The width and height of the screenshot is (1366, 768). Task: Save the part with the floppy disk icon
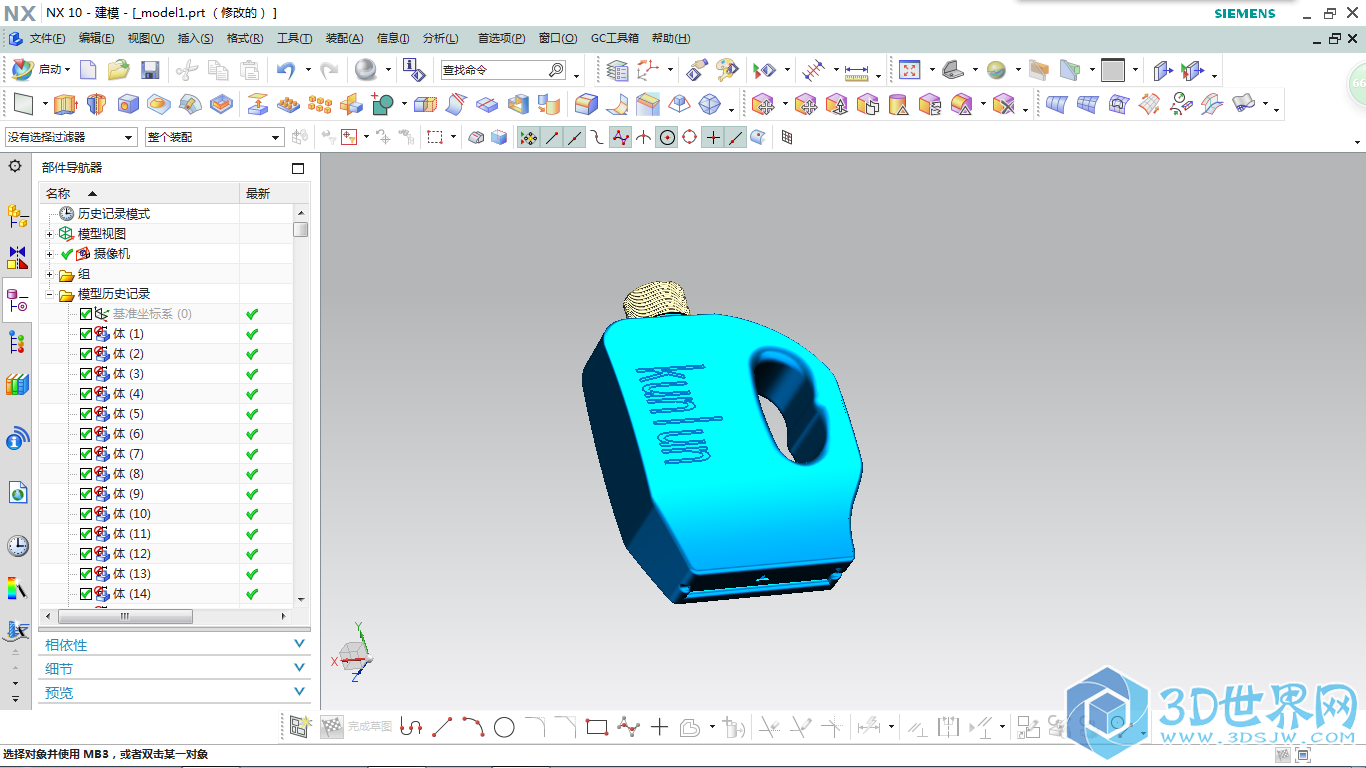150,70
